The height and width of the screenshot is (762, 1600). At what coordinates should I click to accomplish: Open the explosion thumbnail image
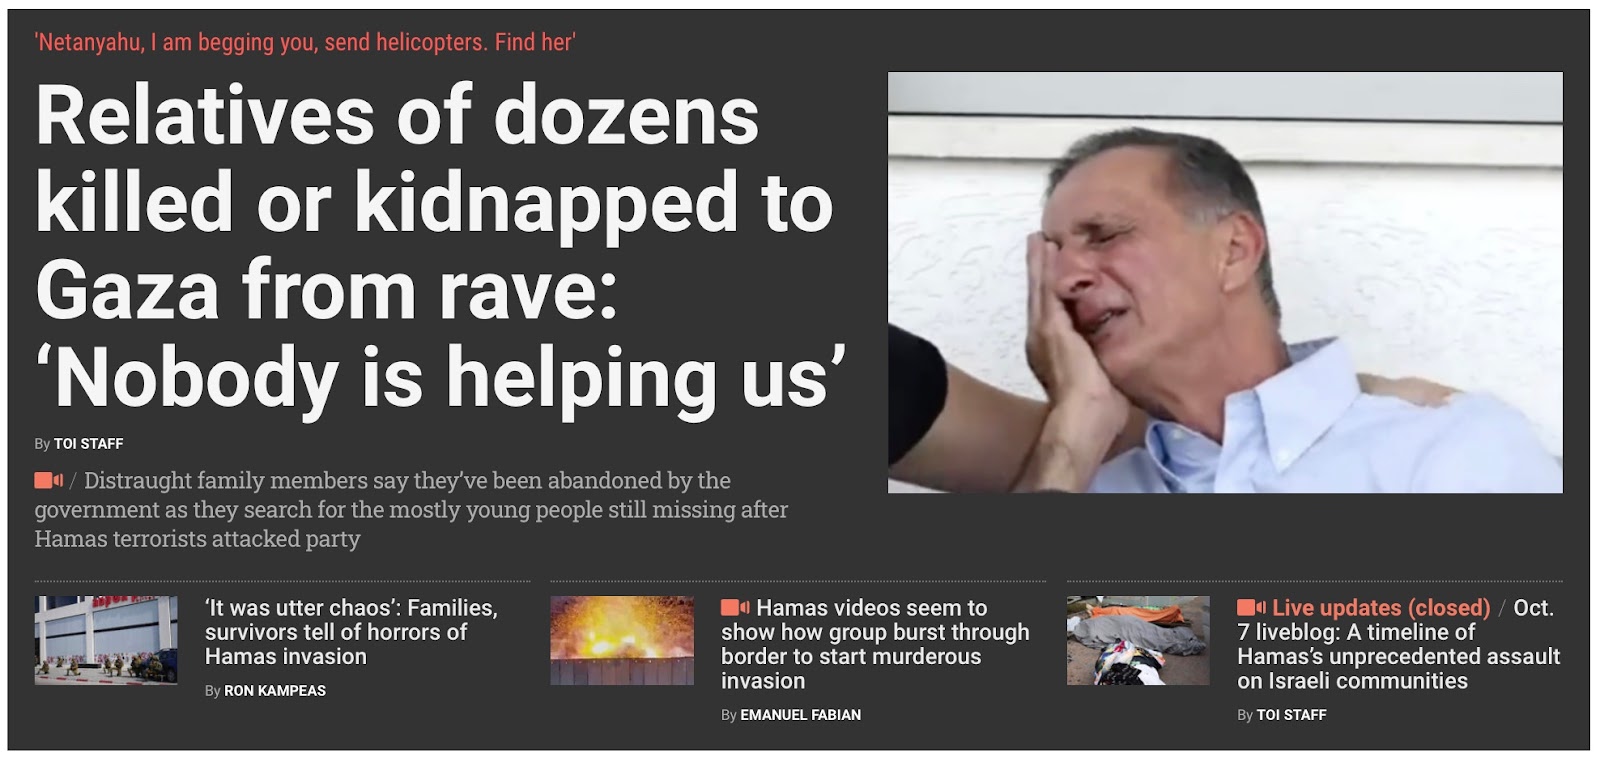click(x=622, y=640)
